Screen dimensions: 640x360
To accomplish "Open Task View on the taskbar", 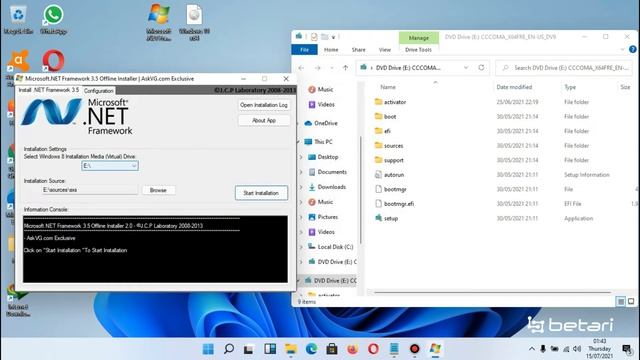I will [x=249, y=349].
